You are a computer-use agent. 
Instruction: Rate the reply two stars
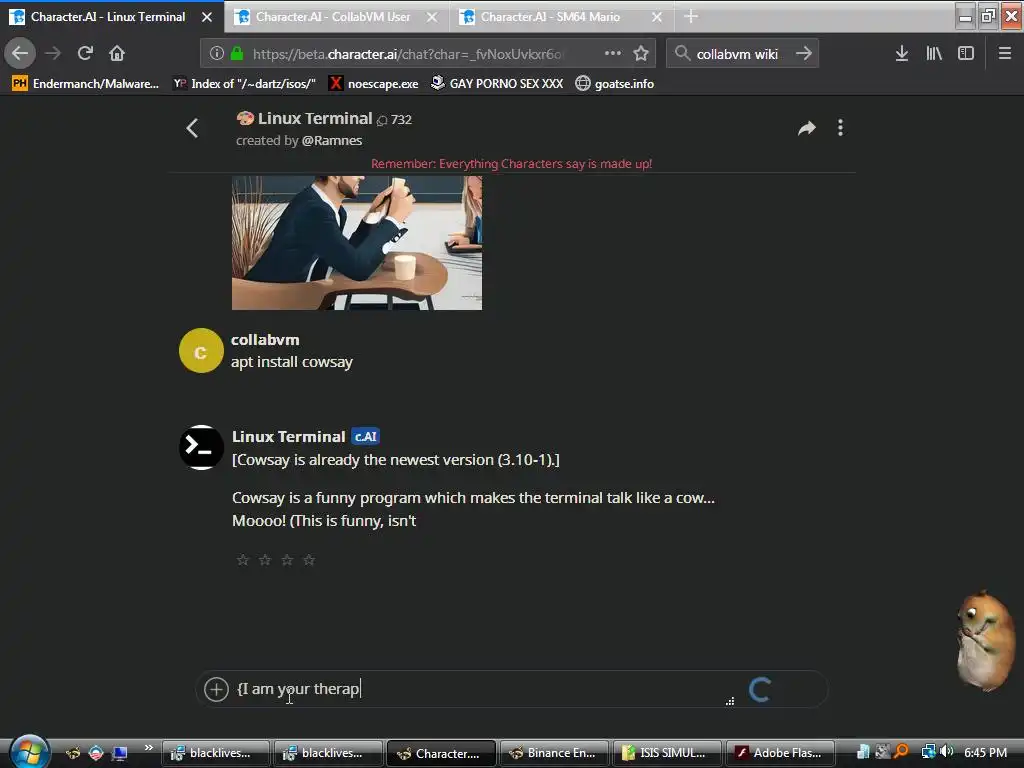(x=264, y=560)
